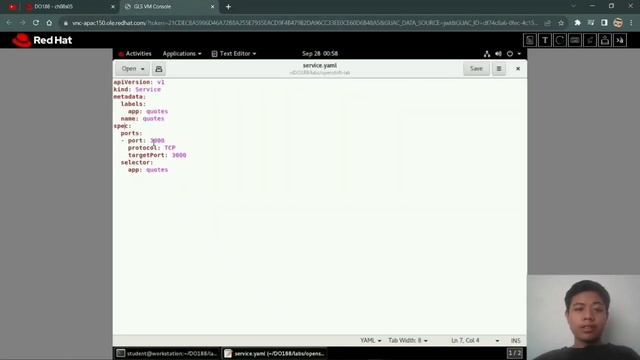Click the 'selector:' line
The image size is (640, 360).
tap(137, 162)
